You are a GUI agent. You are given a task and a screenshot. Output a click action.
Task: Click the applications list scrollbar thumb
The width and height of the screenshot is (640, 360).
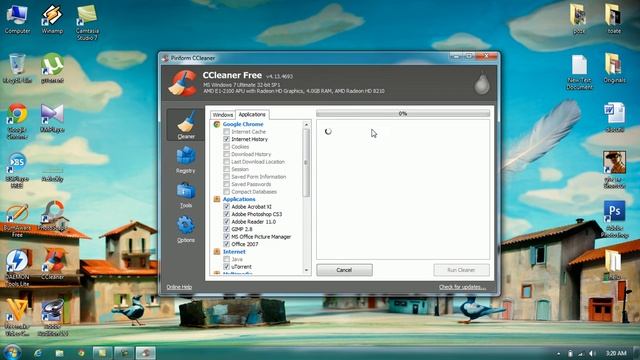(x=306, y=162)
